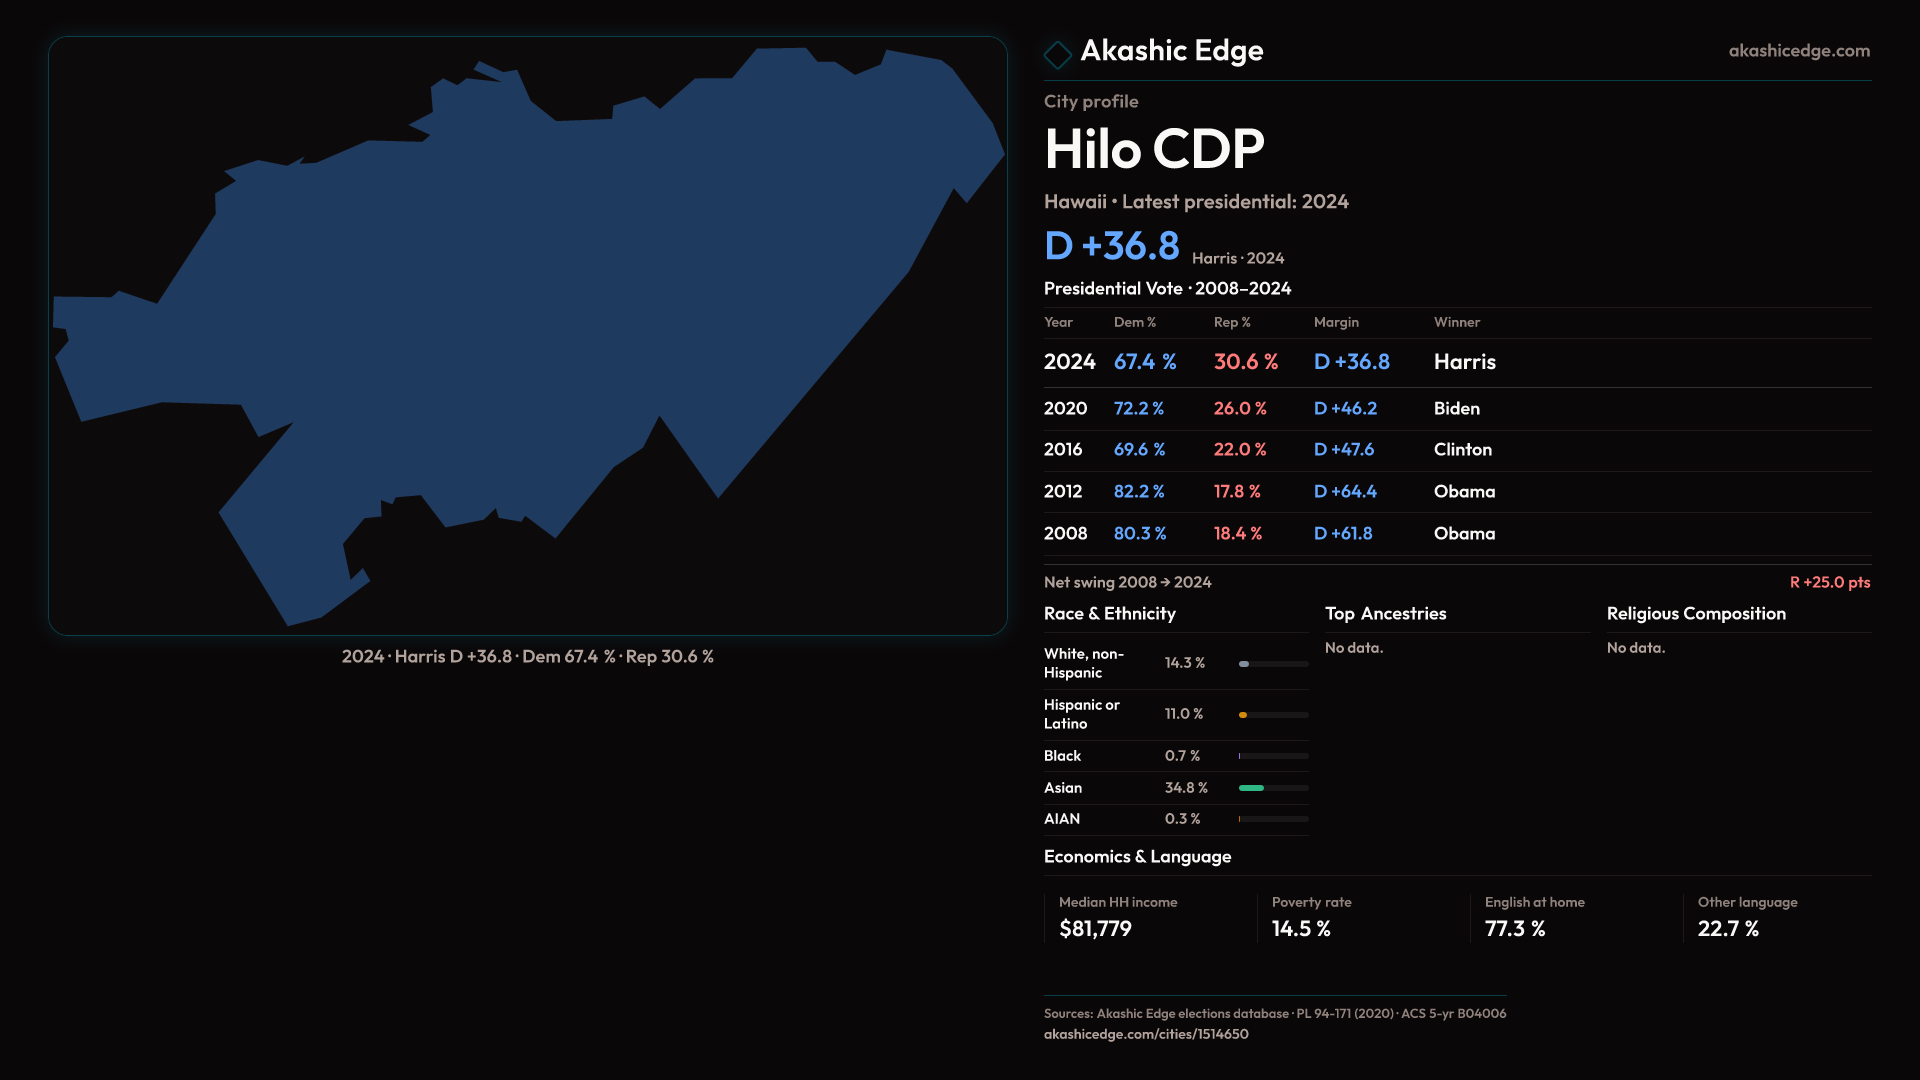Viewport: 1920px width, 1080px height.
Task: Click the Hispanic or Latino orange bar
Action: (x=1243, y=715)
